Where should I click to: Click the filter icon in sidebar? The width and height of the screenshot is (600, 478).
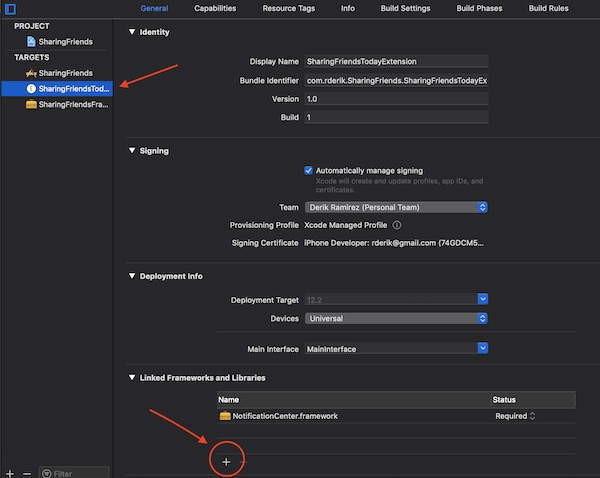(47, 473)
